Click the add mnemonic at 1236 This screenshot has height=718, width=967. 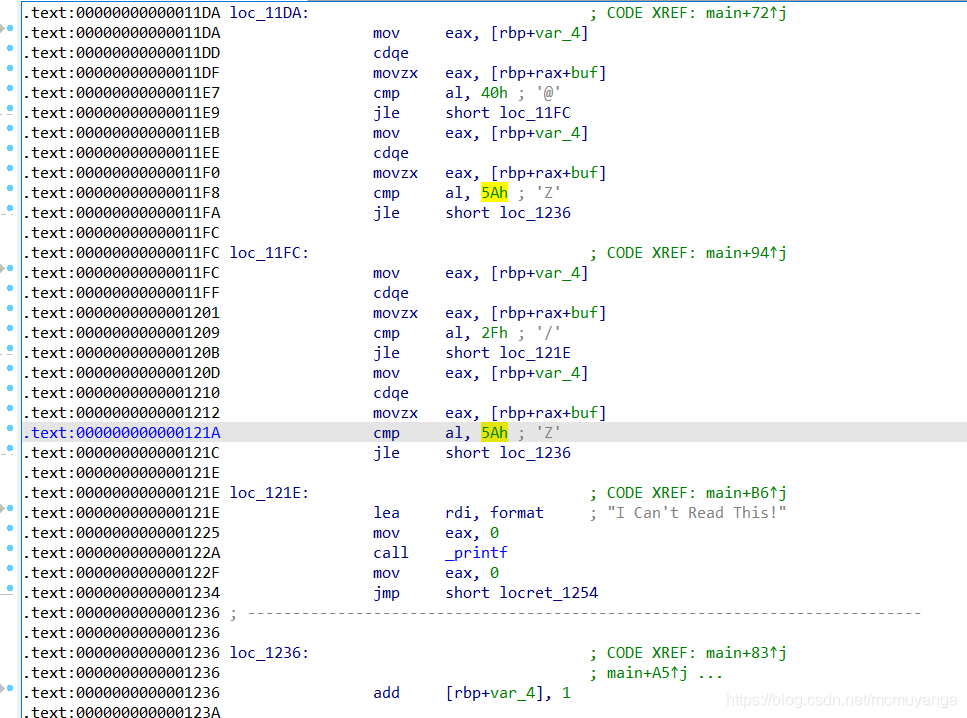(387, 693)
